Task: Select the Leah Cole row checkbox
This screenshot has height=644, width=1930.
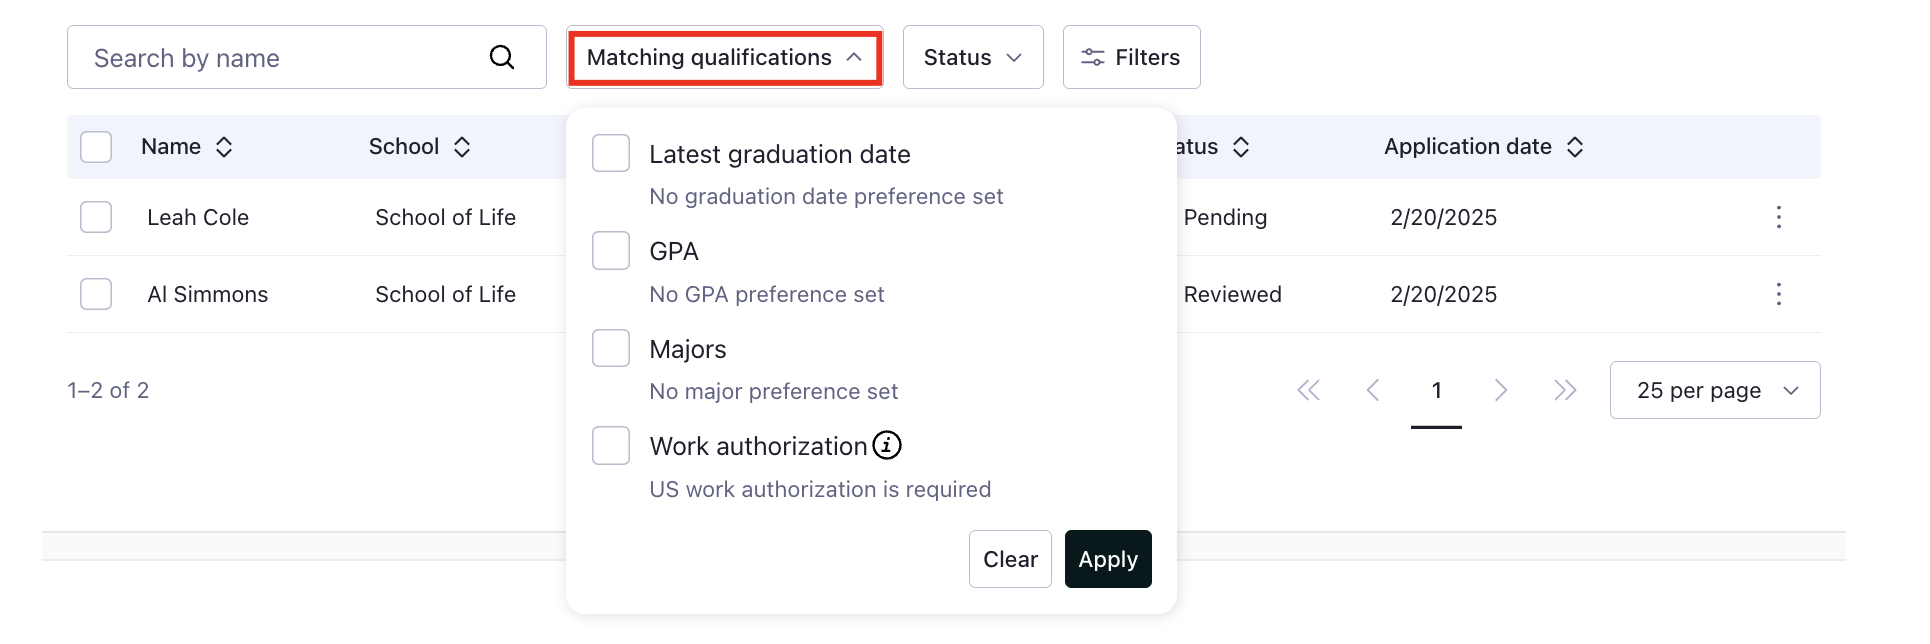Action: [x=96, y=217]
